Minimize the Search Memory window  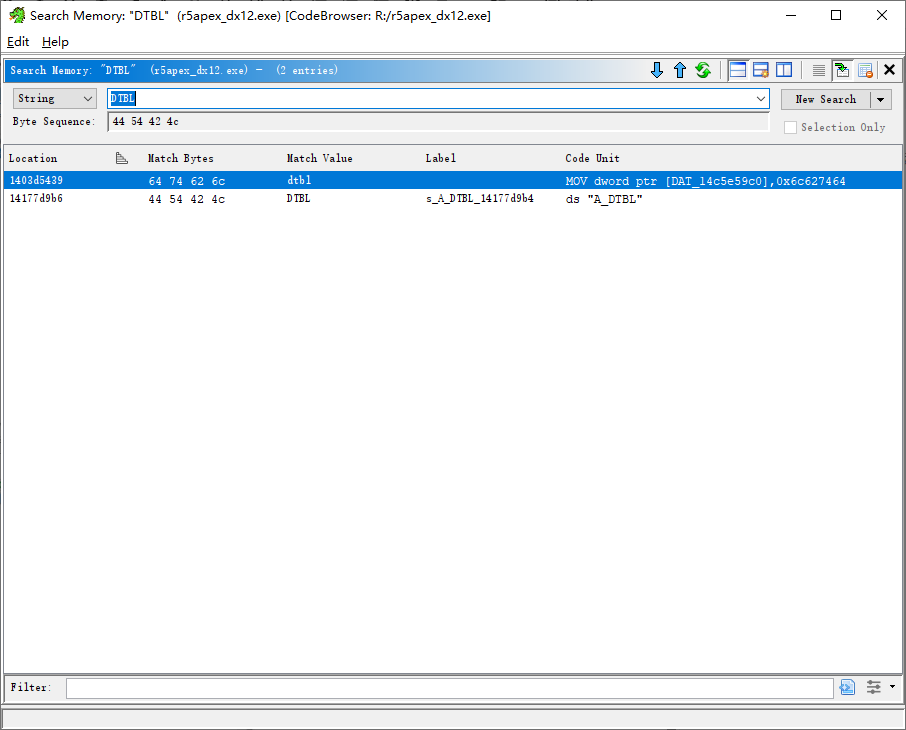(x=791, y=15)
